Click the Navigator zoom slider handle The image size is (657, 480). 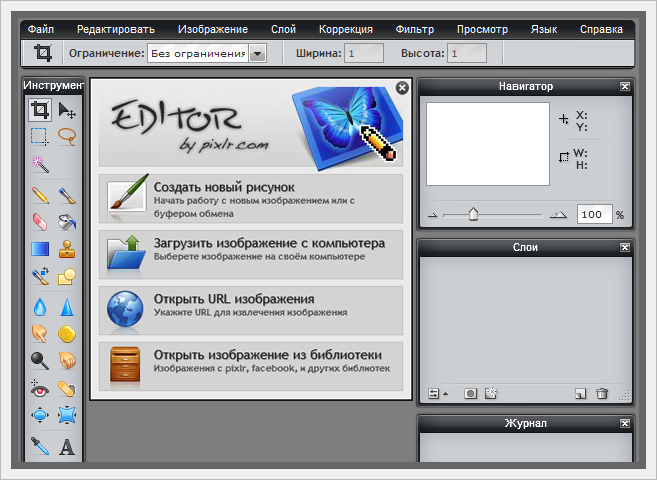click(x=473, y=214)
